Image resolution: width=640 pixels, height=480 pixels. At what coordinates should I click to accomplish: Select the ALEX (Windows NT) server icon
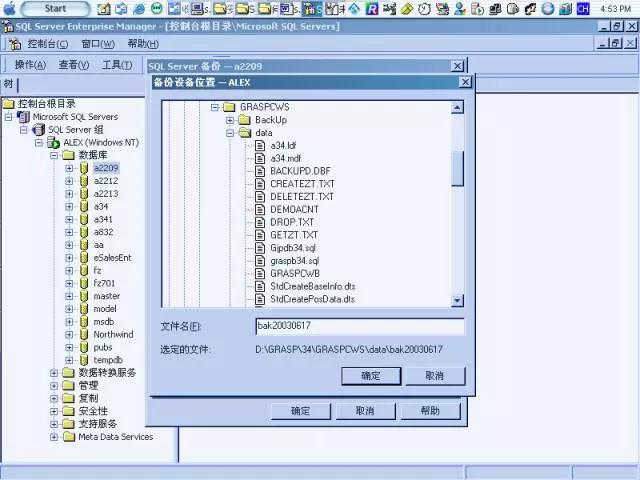53,143
